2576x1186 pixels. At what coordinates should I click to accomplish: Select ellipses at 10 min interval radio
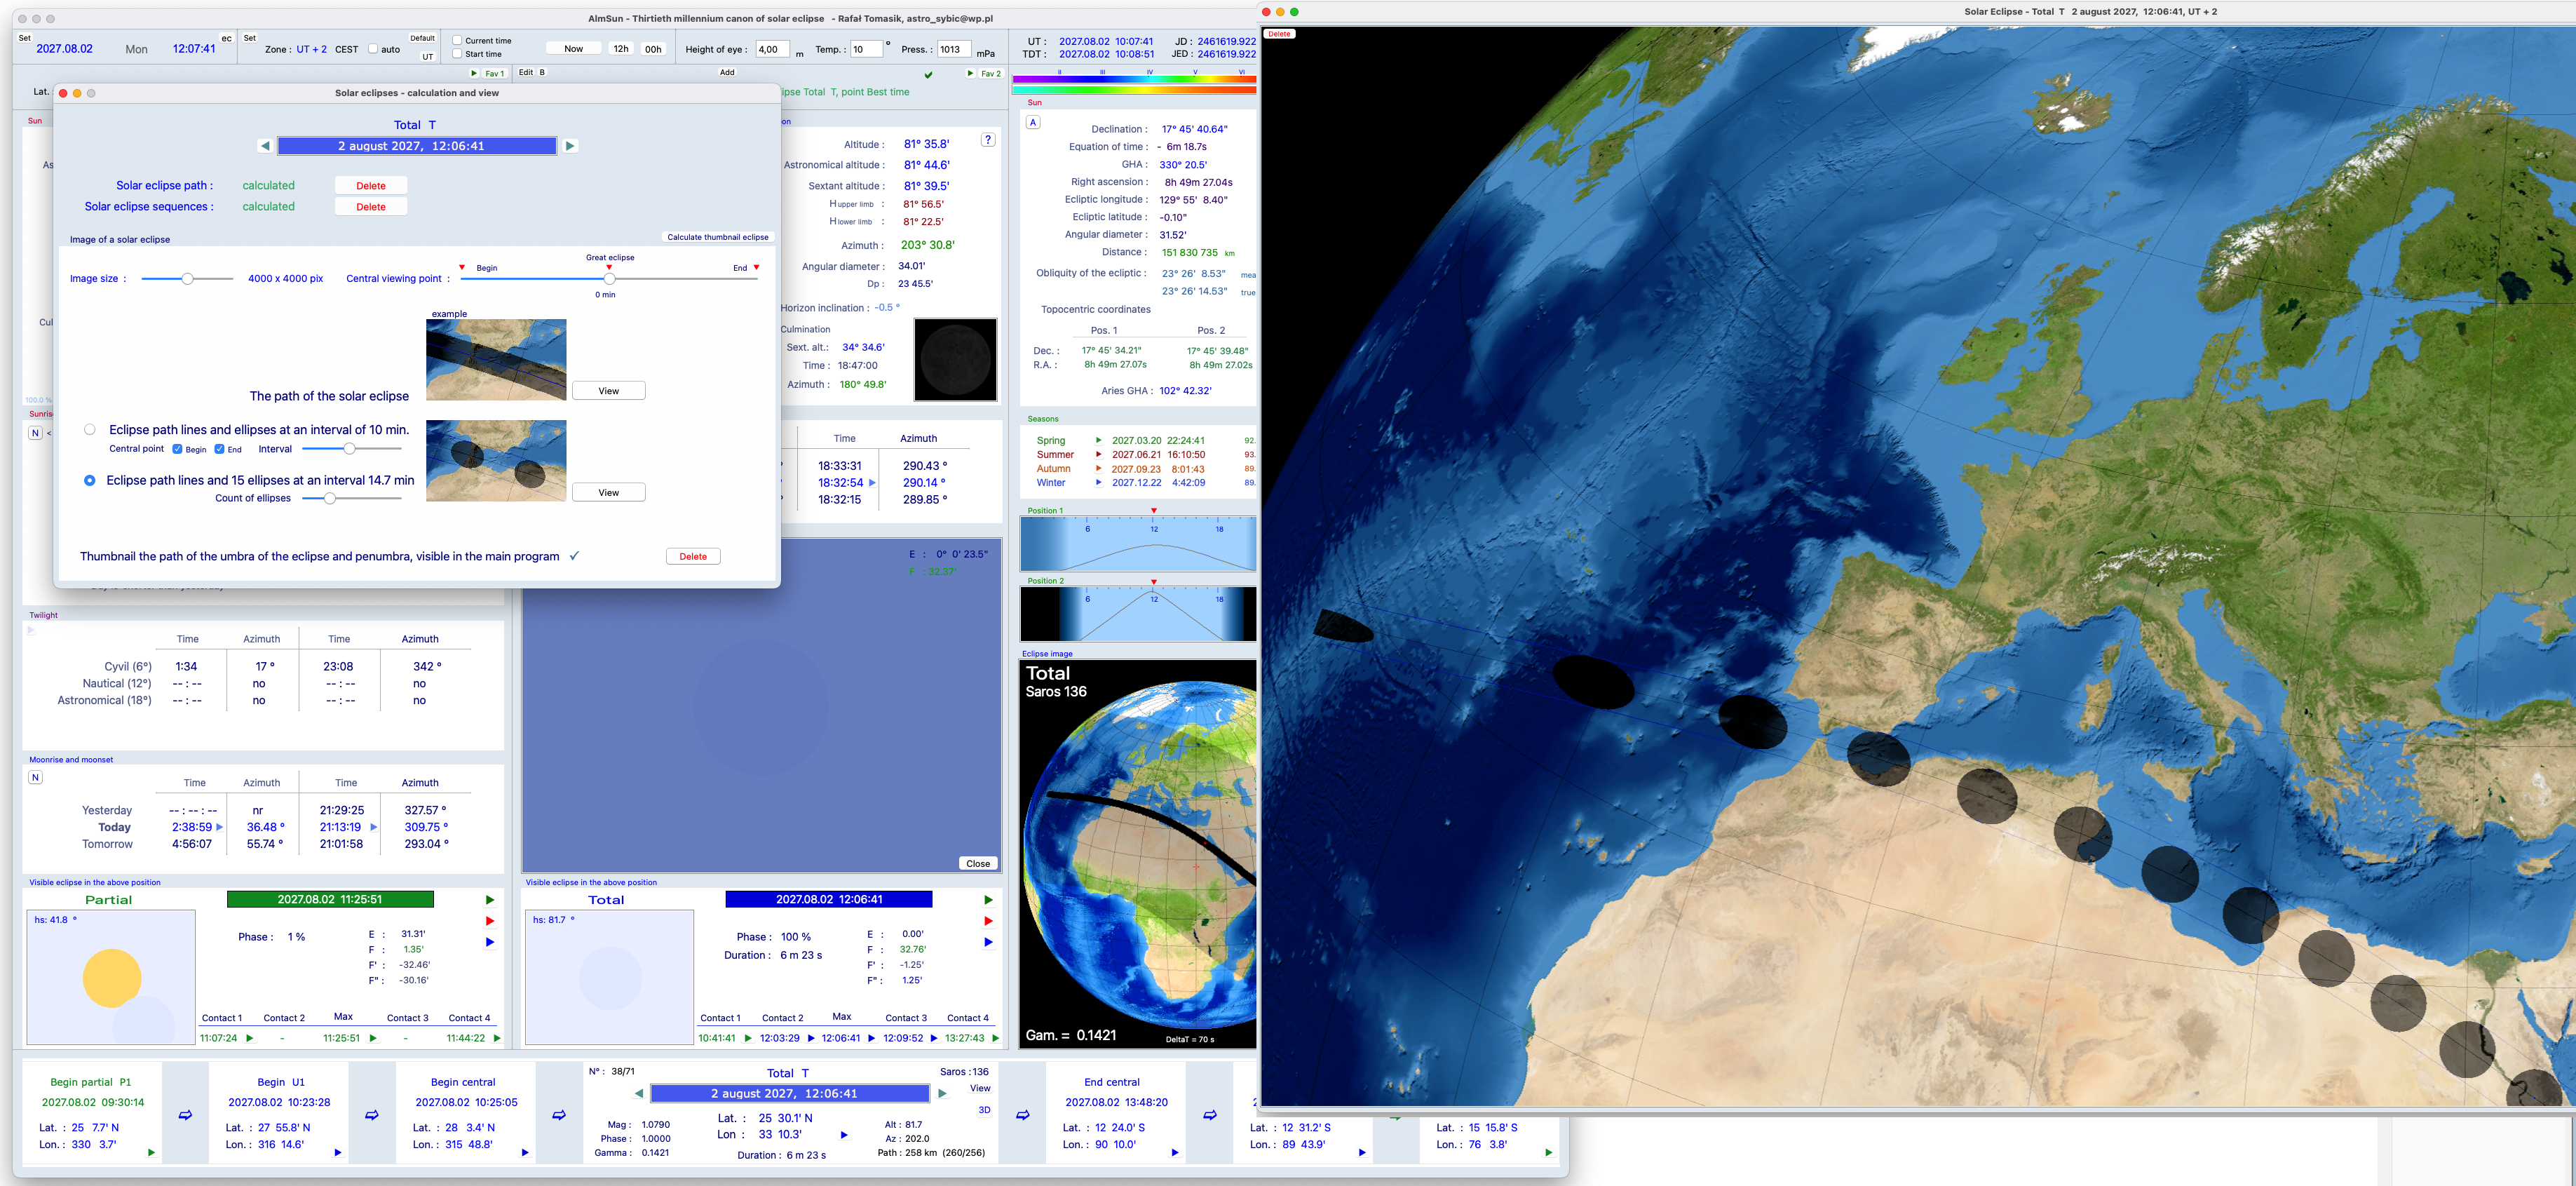pyautogui.click(x=90, y=430)
